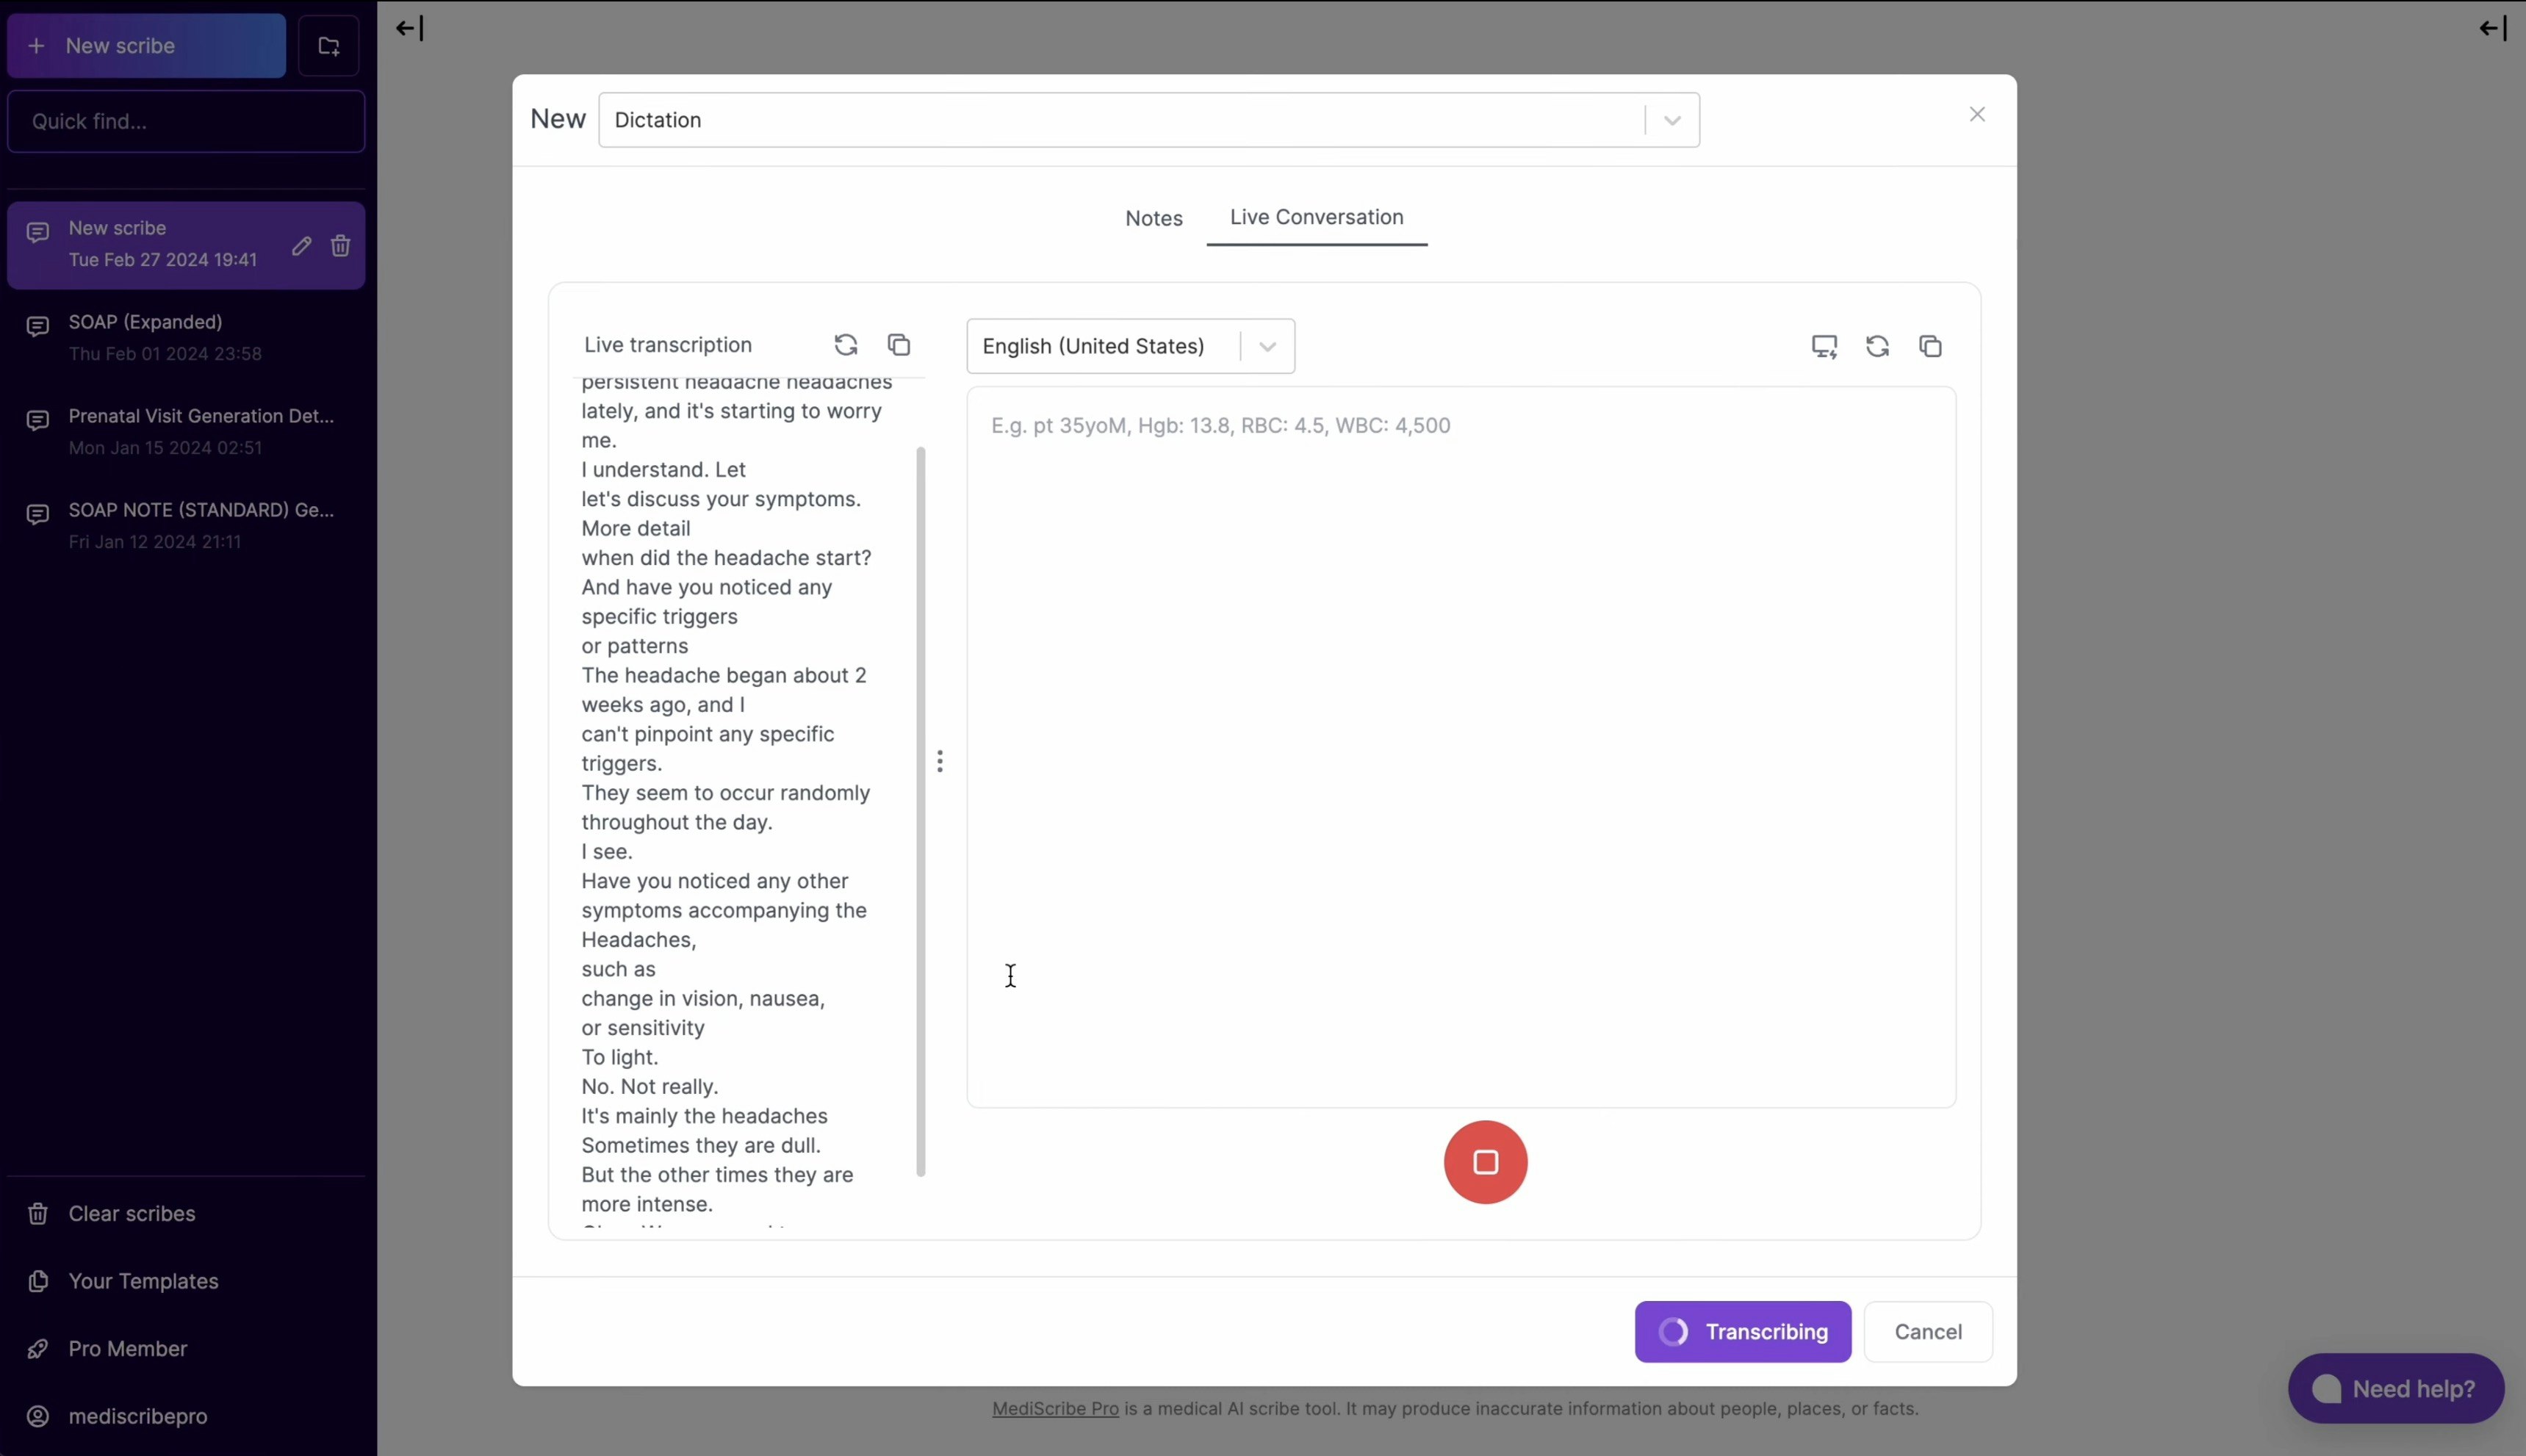Switch to the Notes tab
The width and height of the screenshot is (2526, 1456).
(x=1153, y=218)
